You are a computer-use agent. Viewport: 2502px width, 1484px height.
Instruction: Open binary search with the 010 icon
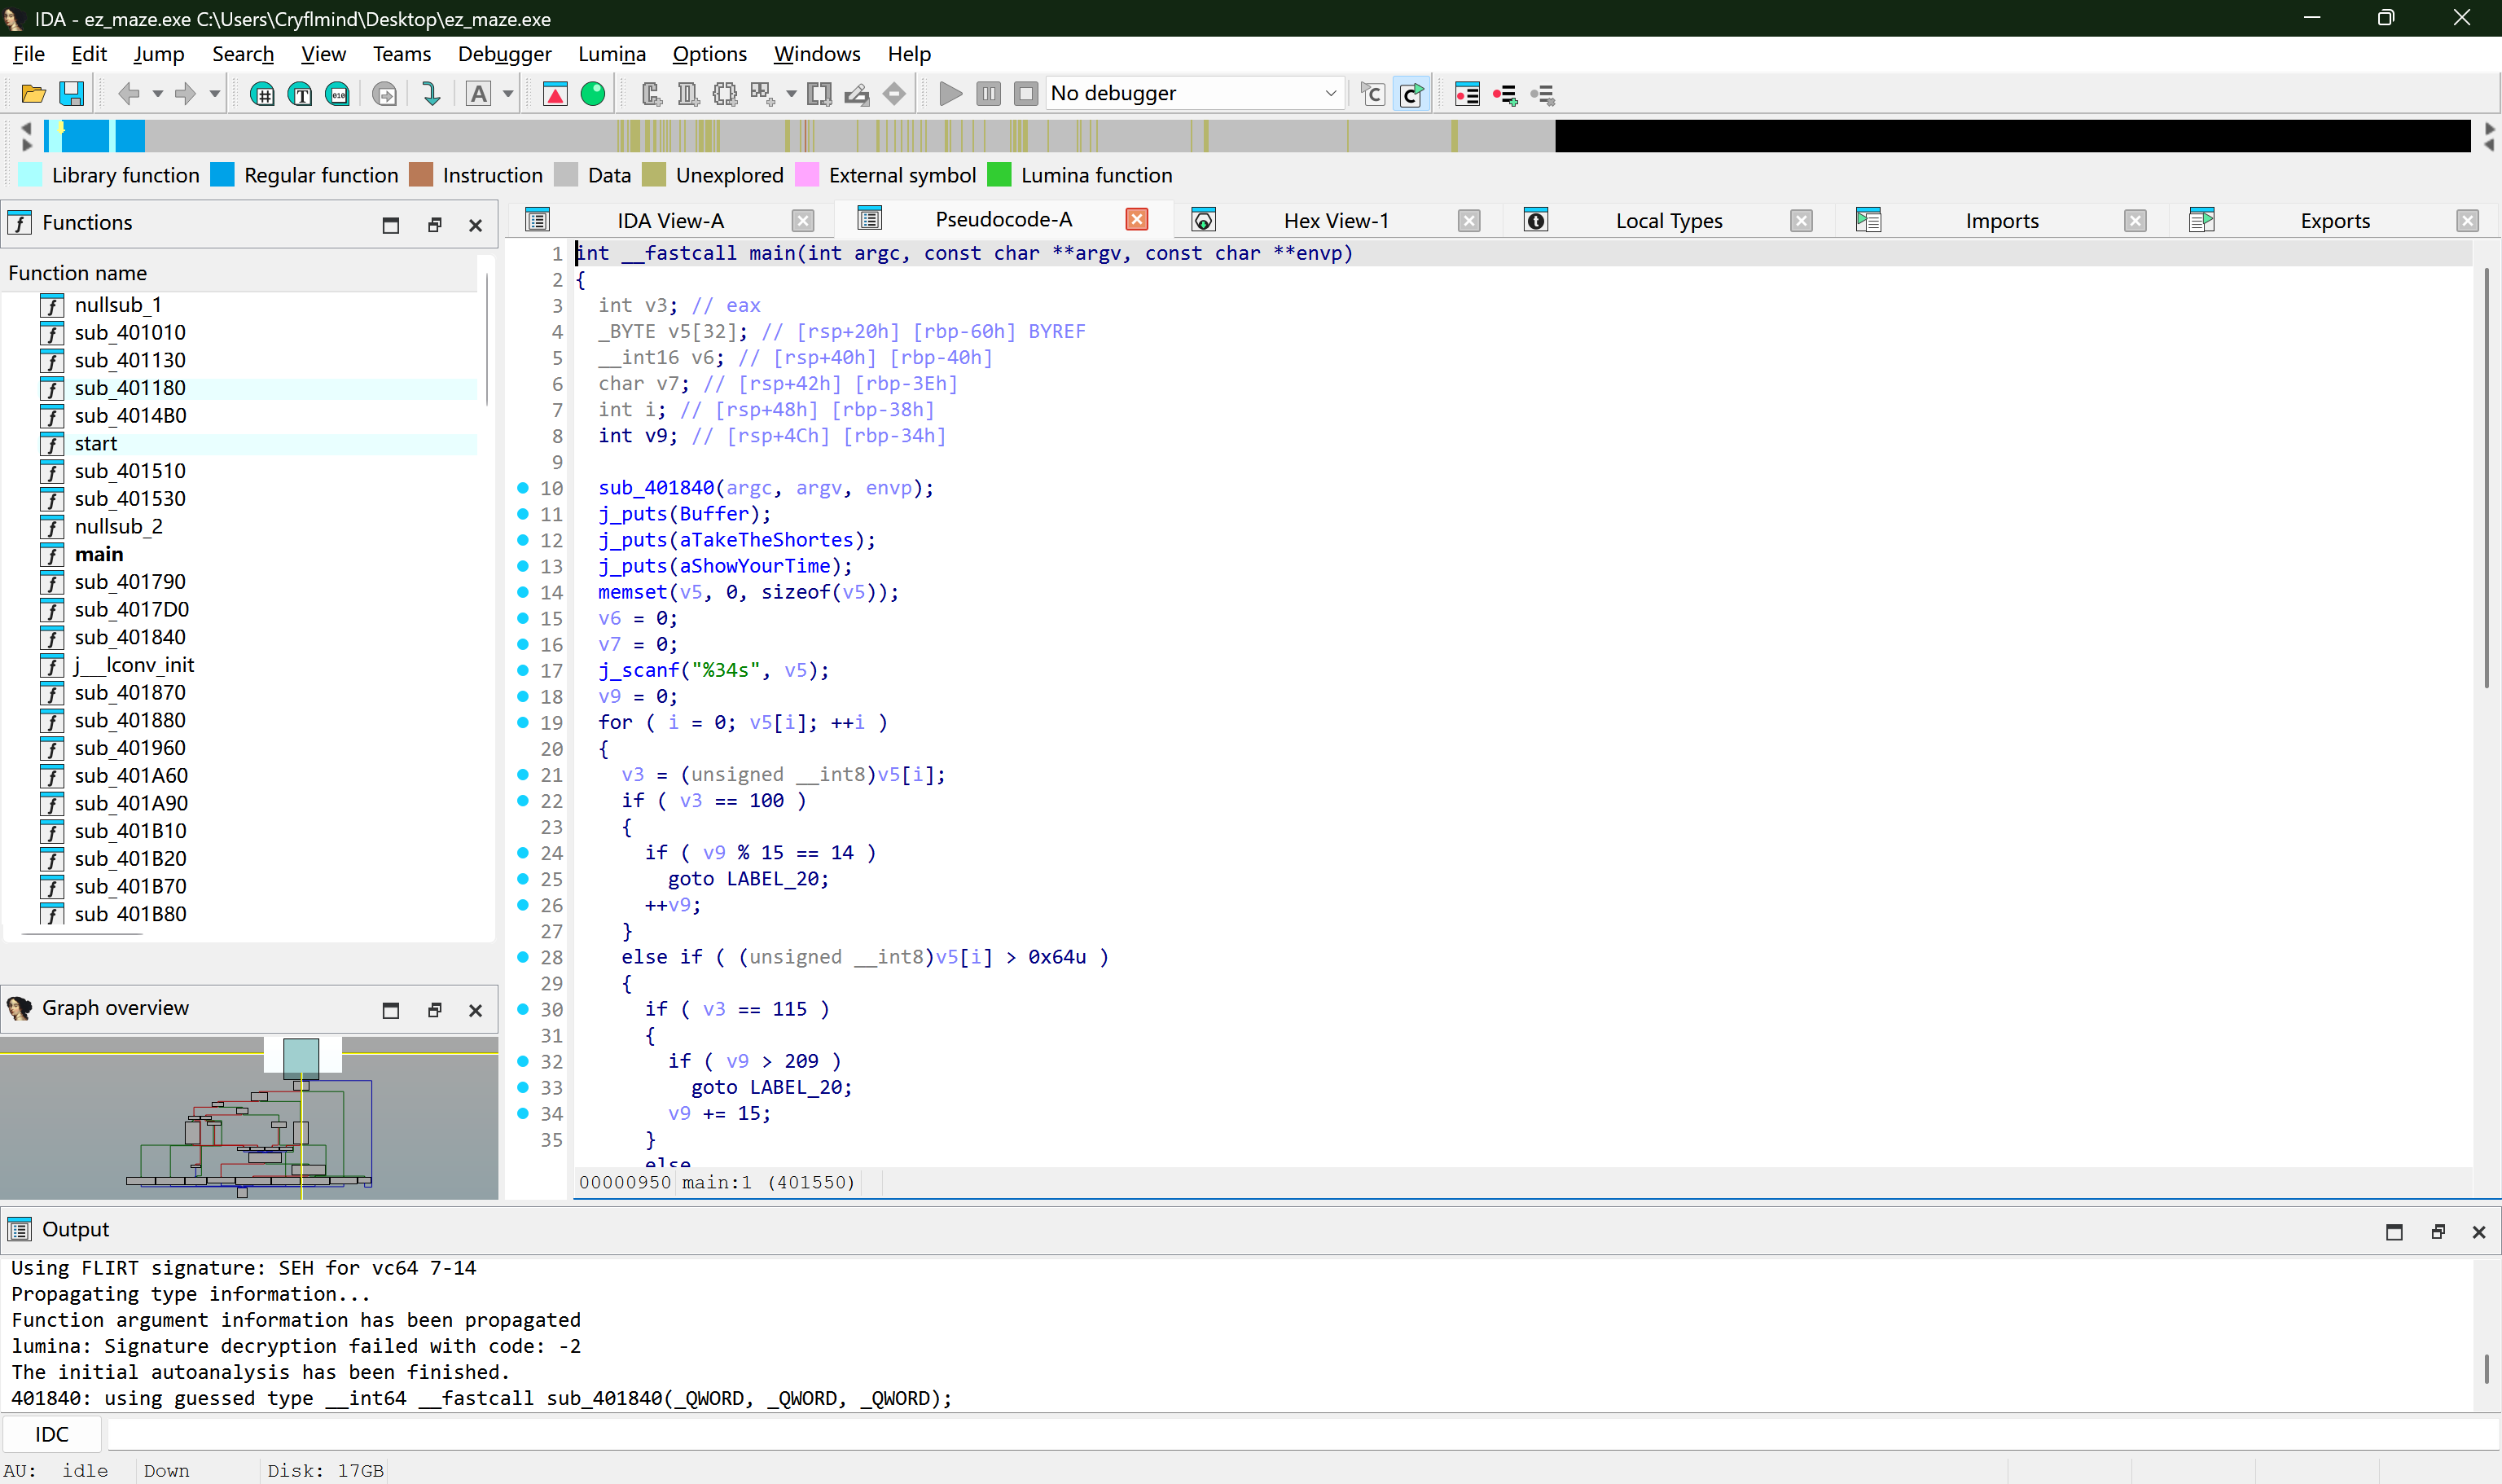(338, 93)
